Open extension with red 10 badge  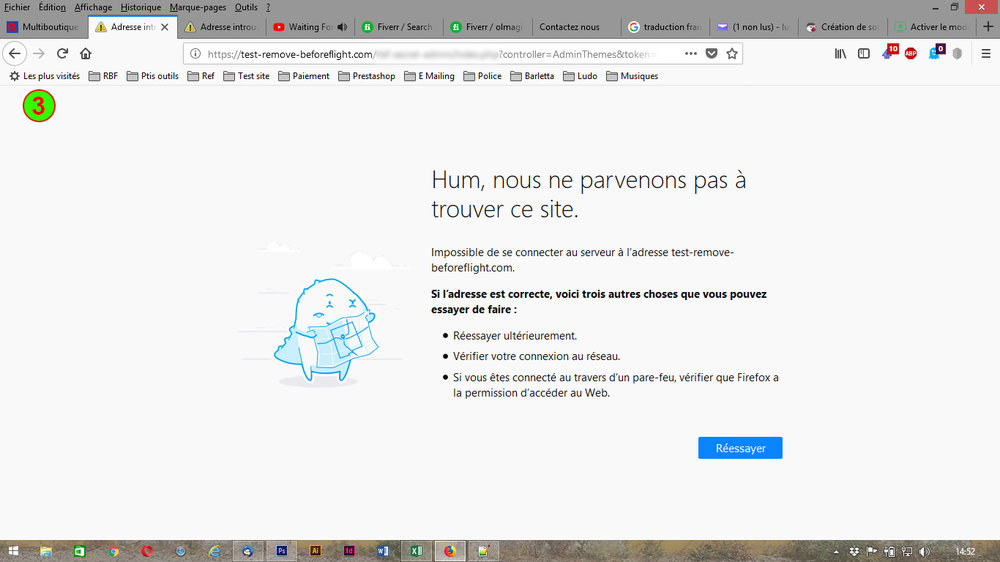click(x=890, y=52)
